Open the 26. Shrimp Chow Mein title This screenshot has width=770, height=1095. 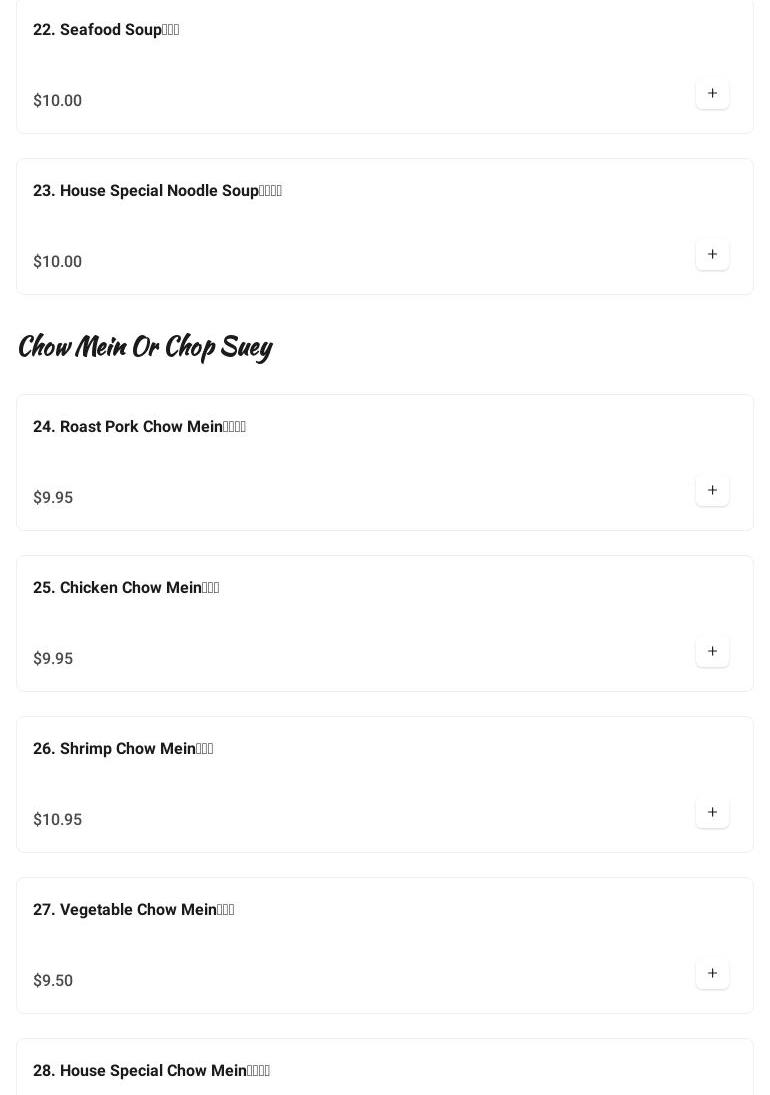point(123,749)
